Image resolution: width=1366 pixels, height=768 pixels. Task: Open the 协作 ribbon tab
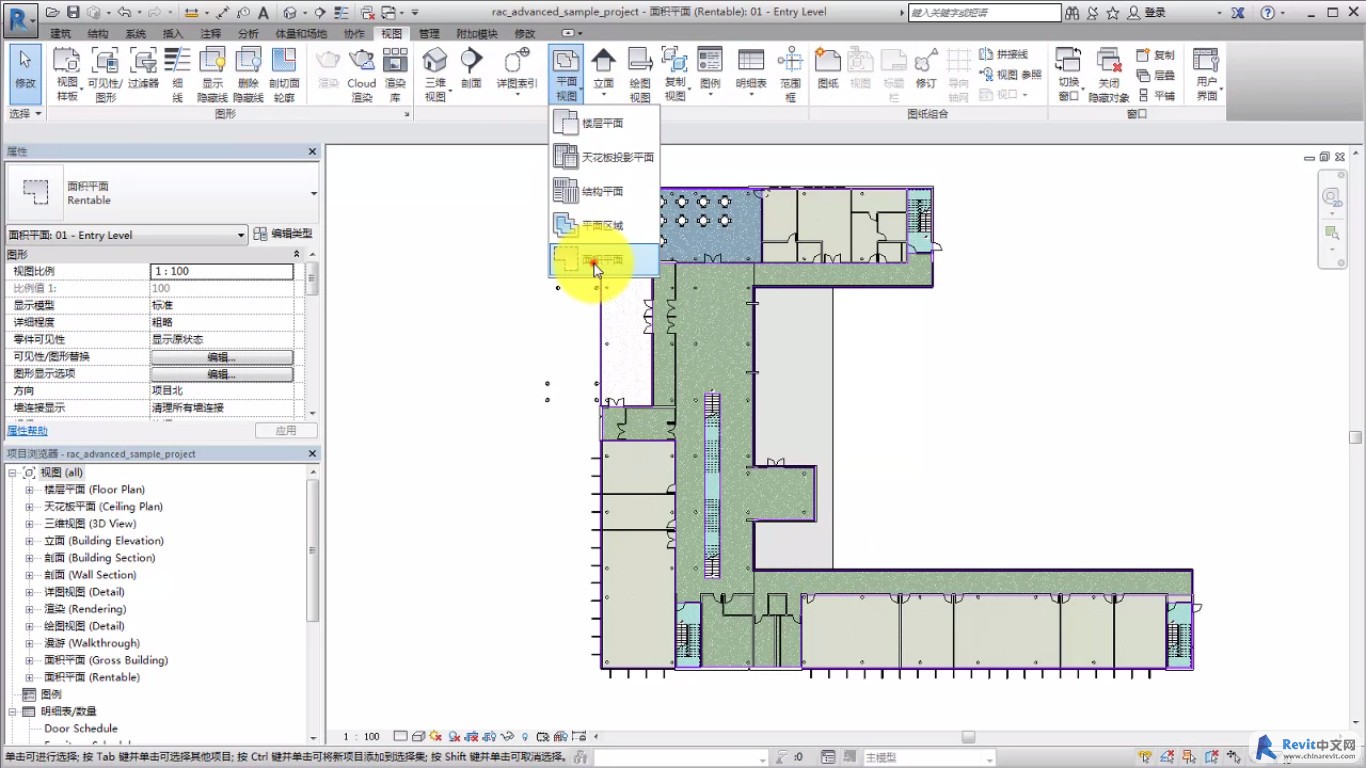[x=354, y=33]
